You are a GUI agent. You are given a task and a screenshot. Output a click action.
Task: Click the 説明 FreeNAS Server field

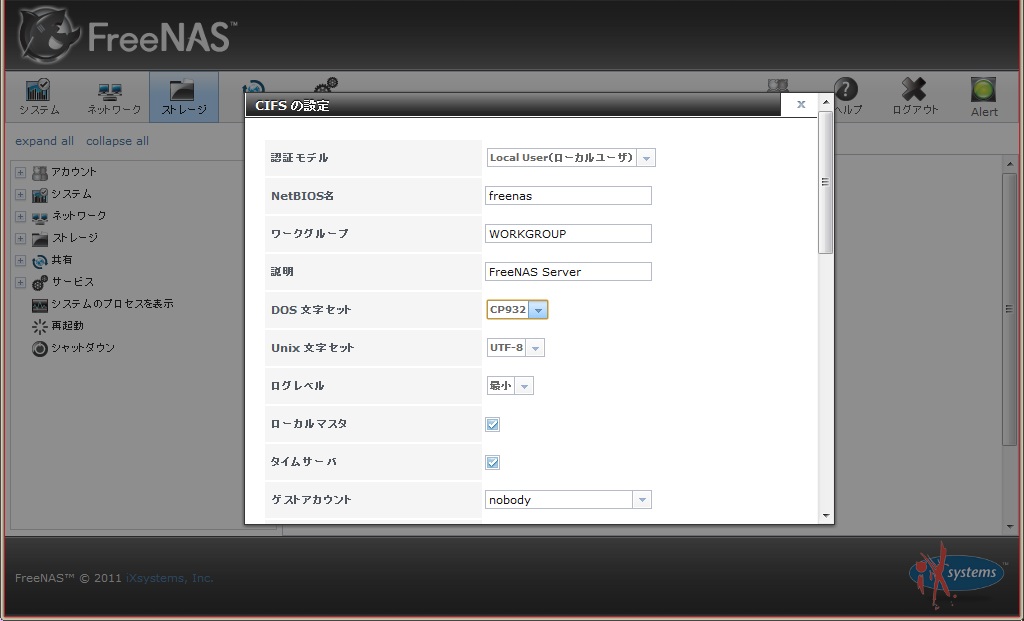(568, 272)
